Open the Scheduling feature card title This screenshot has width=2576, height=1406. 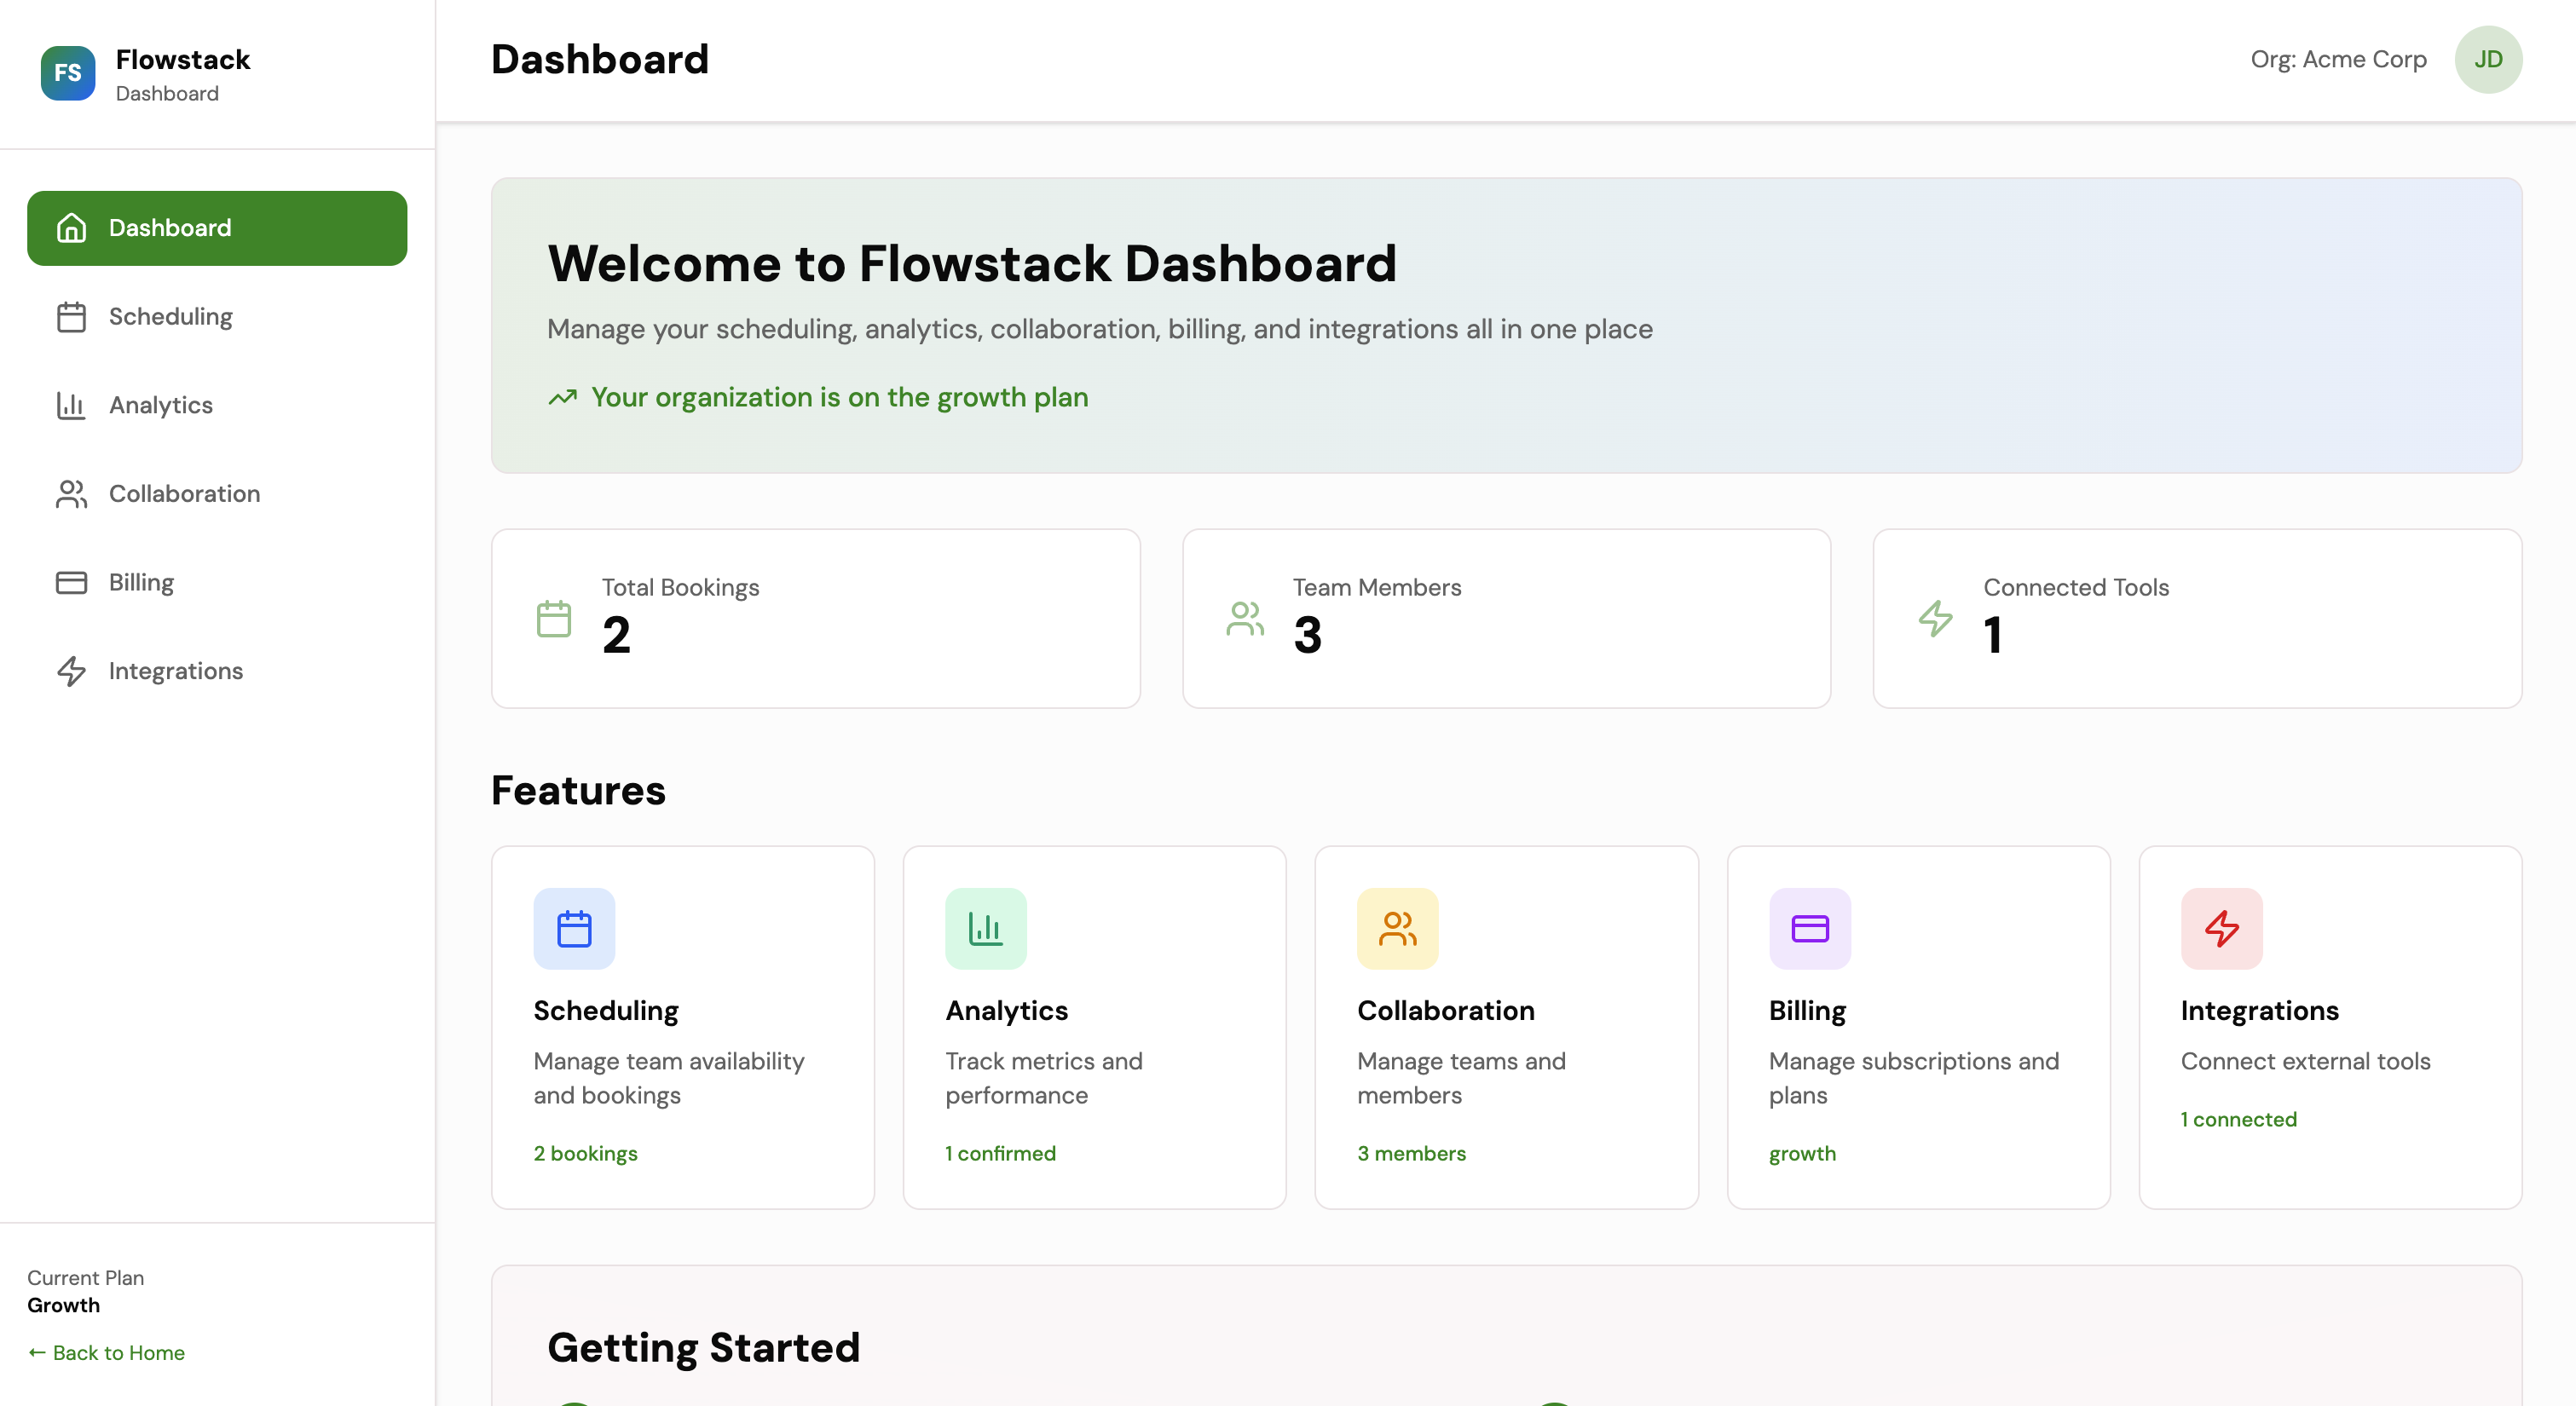(x=606, y=1011)
